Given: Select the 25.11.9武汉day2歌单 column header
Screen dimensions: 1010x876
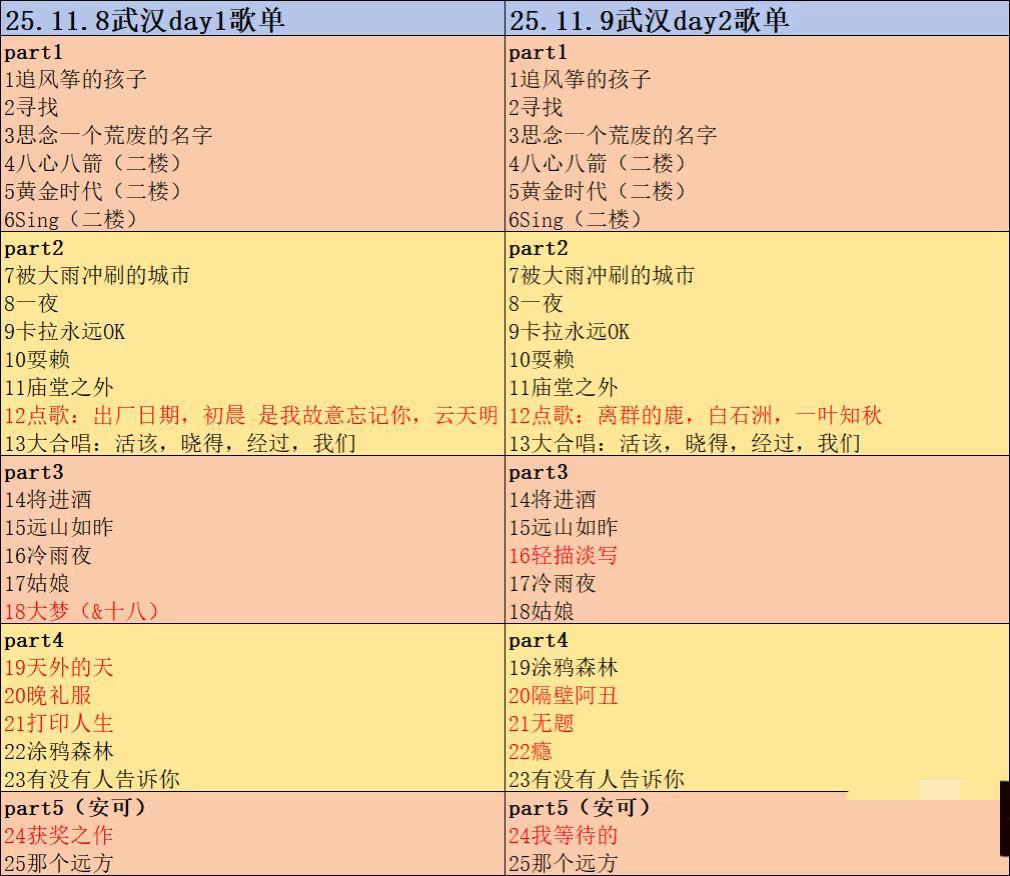Looking at the screenshot, I should (x=650, y=18).
